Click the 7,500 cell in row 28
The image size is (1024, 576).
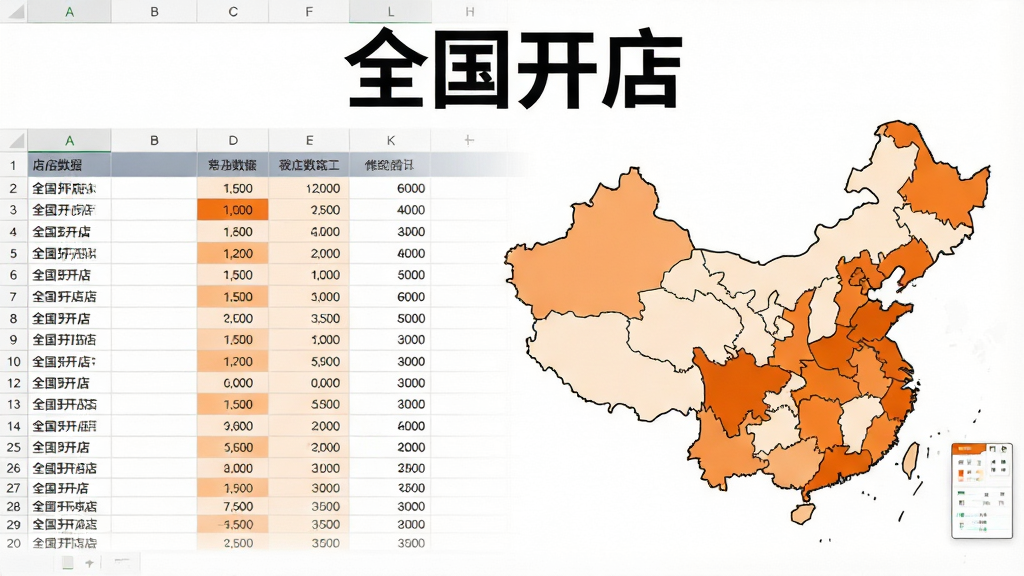point(232,506)
